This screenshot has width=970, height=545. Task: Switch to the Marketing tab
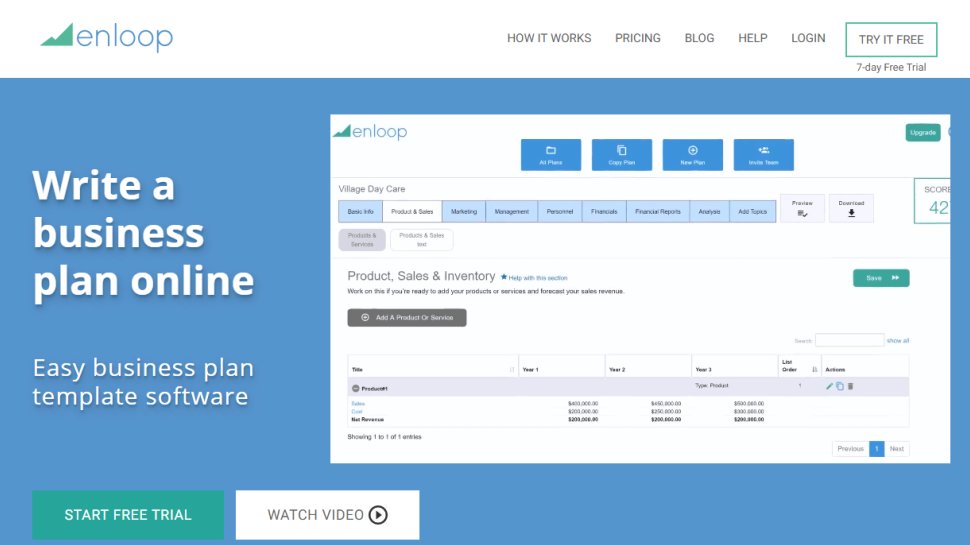[464, 212]
